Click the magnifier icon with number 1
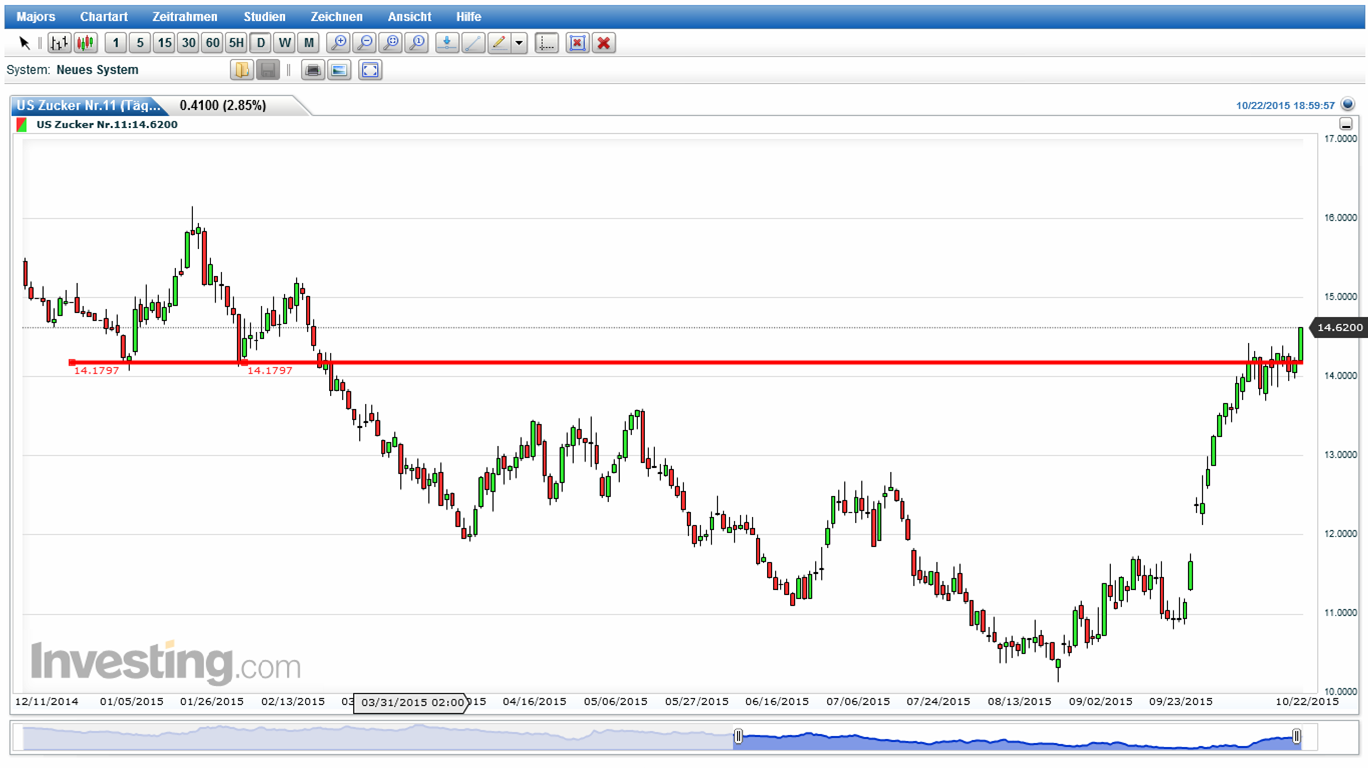 [x=417, y=43]
